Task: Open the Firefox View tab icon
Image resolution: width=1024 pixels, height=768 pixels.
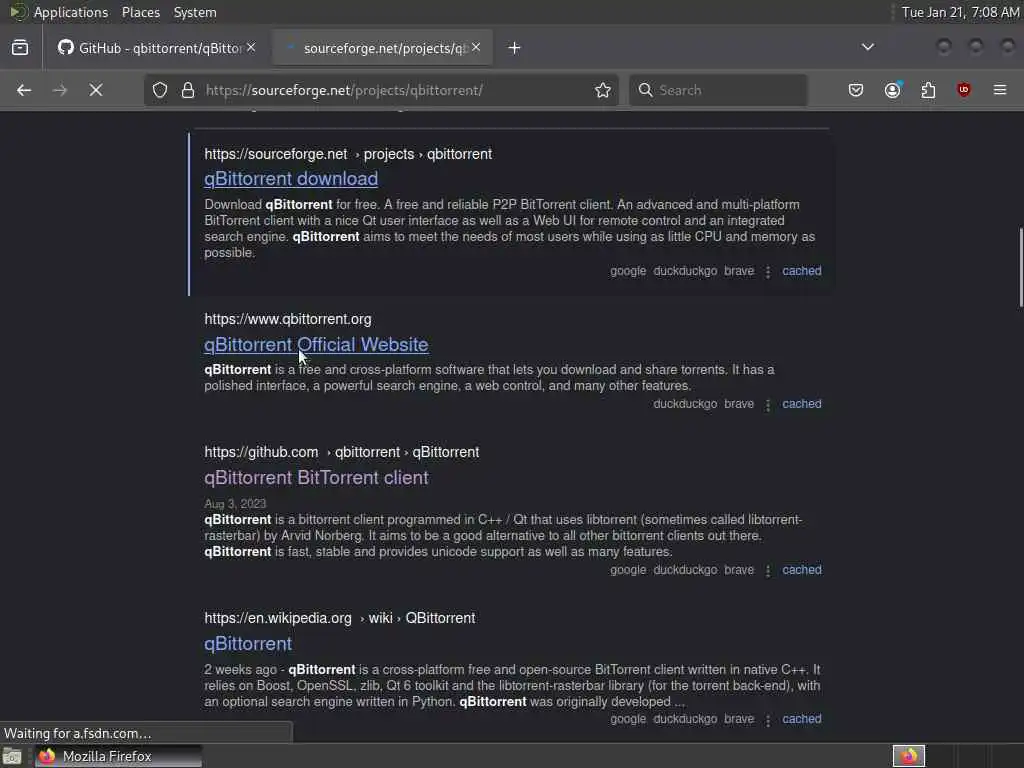Action: click(20, 48)
